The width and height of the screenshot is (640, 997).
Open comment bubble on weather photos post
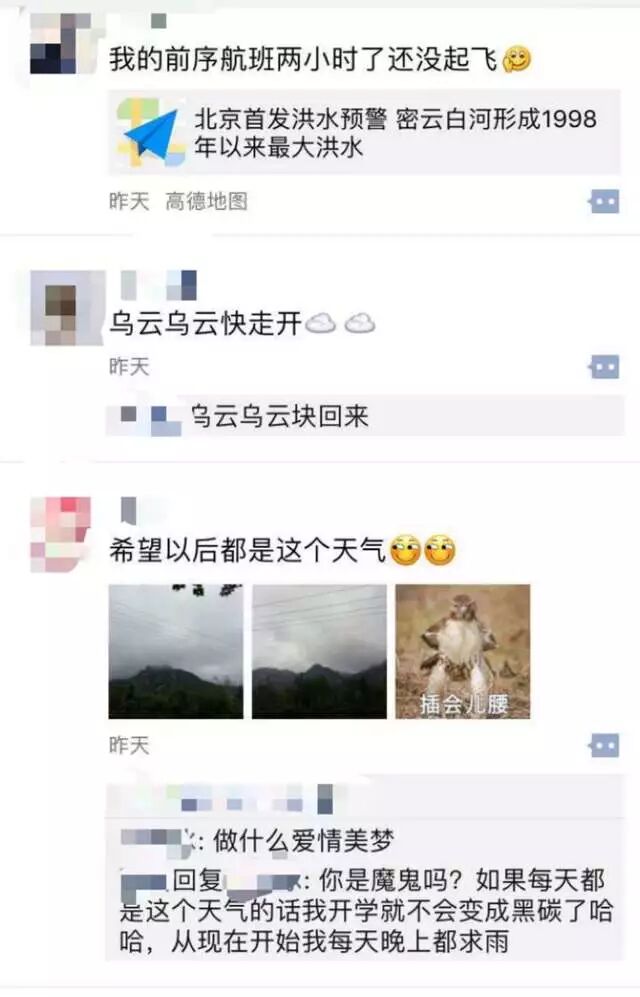click(603, 745)
